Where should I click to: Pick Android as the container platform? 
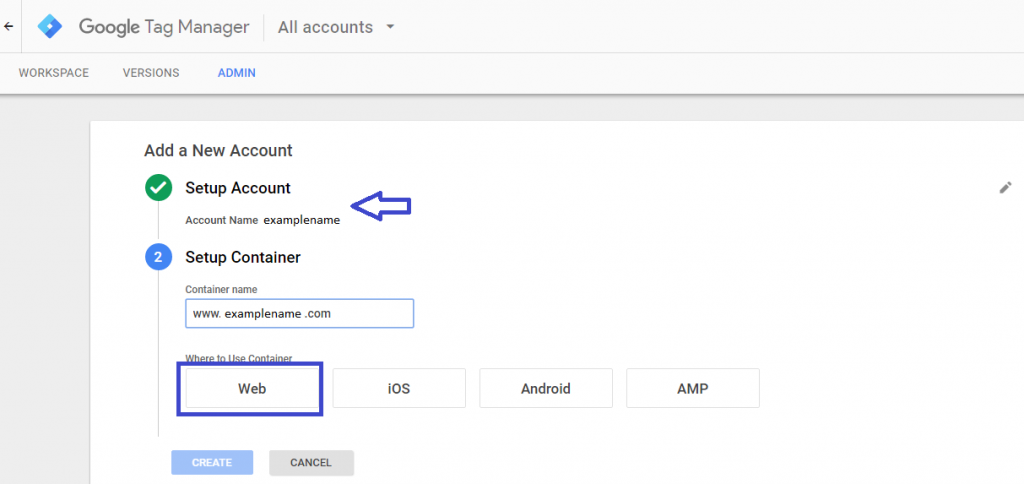545,388
